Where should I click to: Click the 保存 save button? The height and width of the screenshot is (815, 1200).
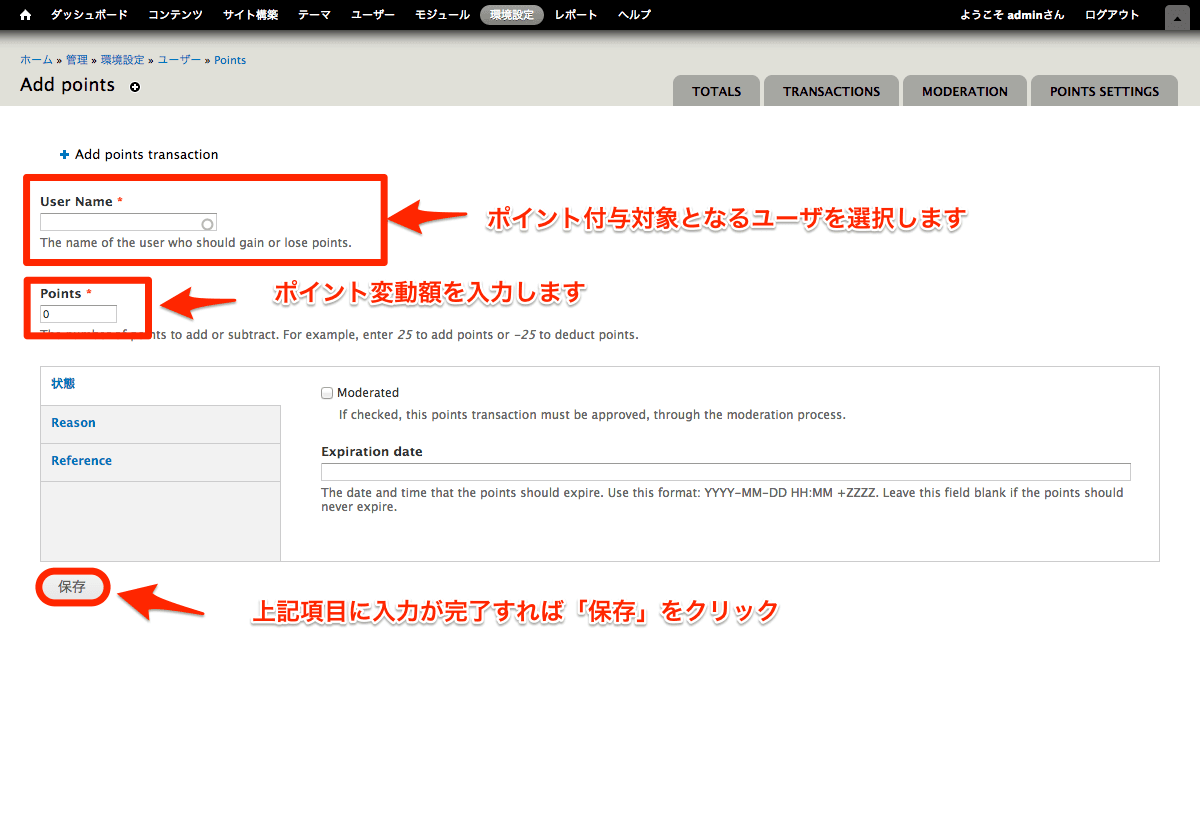point(72,587)
